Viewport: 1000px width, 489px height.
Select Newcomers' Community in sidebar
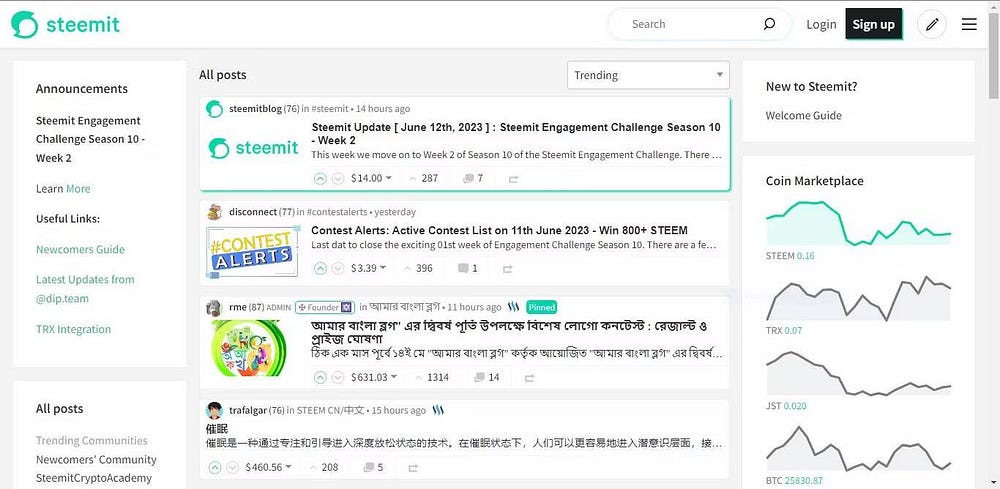(96, 460)
